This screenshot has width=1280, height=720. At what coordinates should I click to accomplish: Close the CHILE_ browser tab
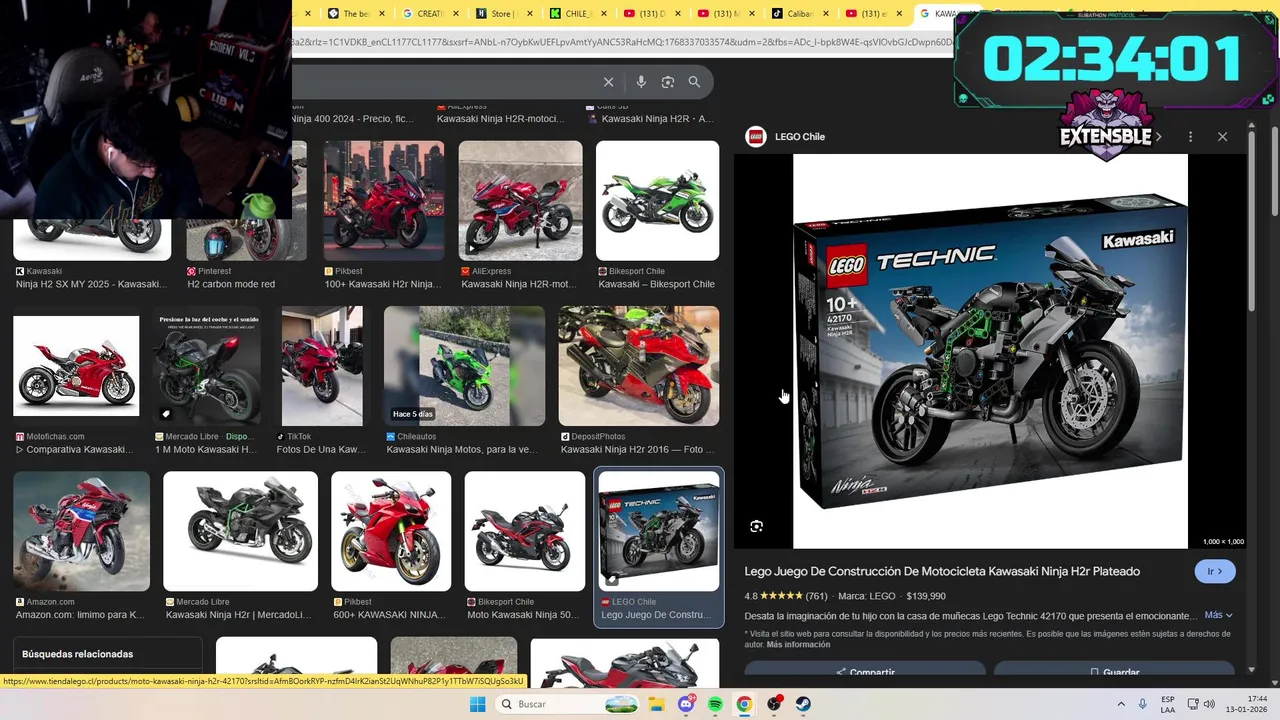pyautogui.click(x=604, y=14)
